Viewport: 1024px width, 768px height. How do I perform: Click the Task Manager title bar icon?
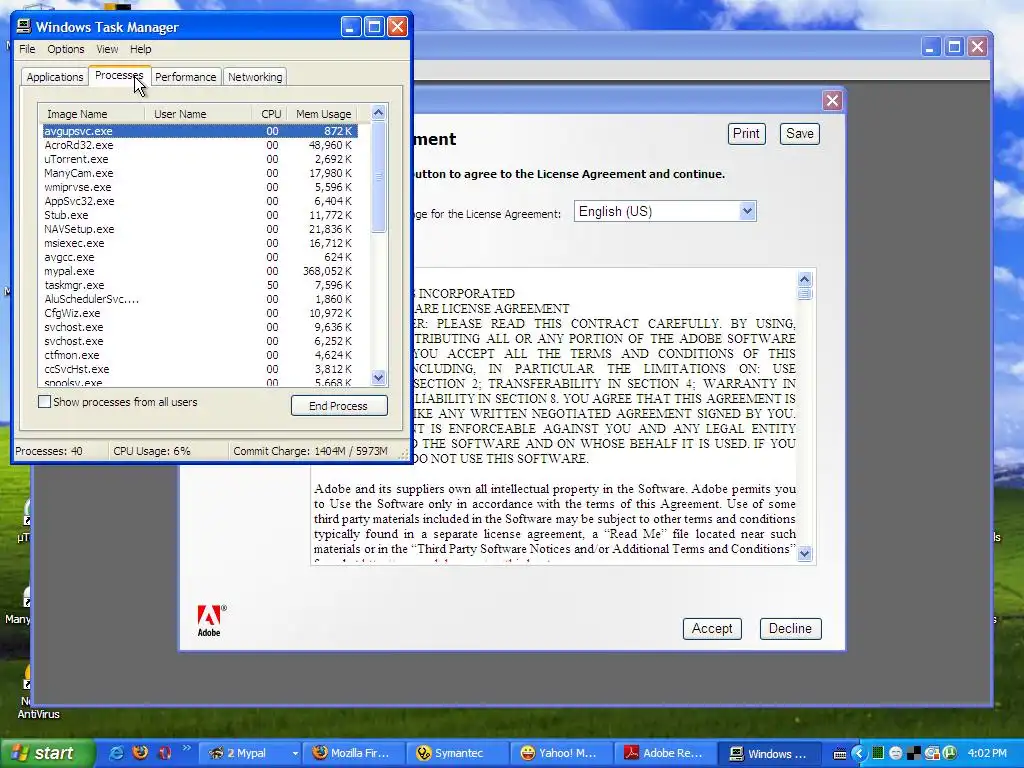click(x=24, y=26)
